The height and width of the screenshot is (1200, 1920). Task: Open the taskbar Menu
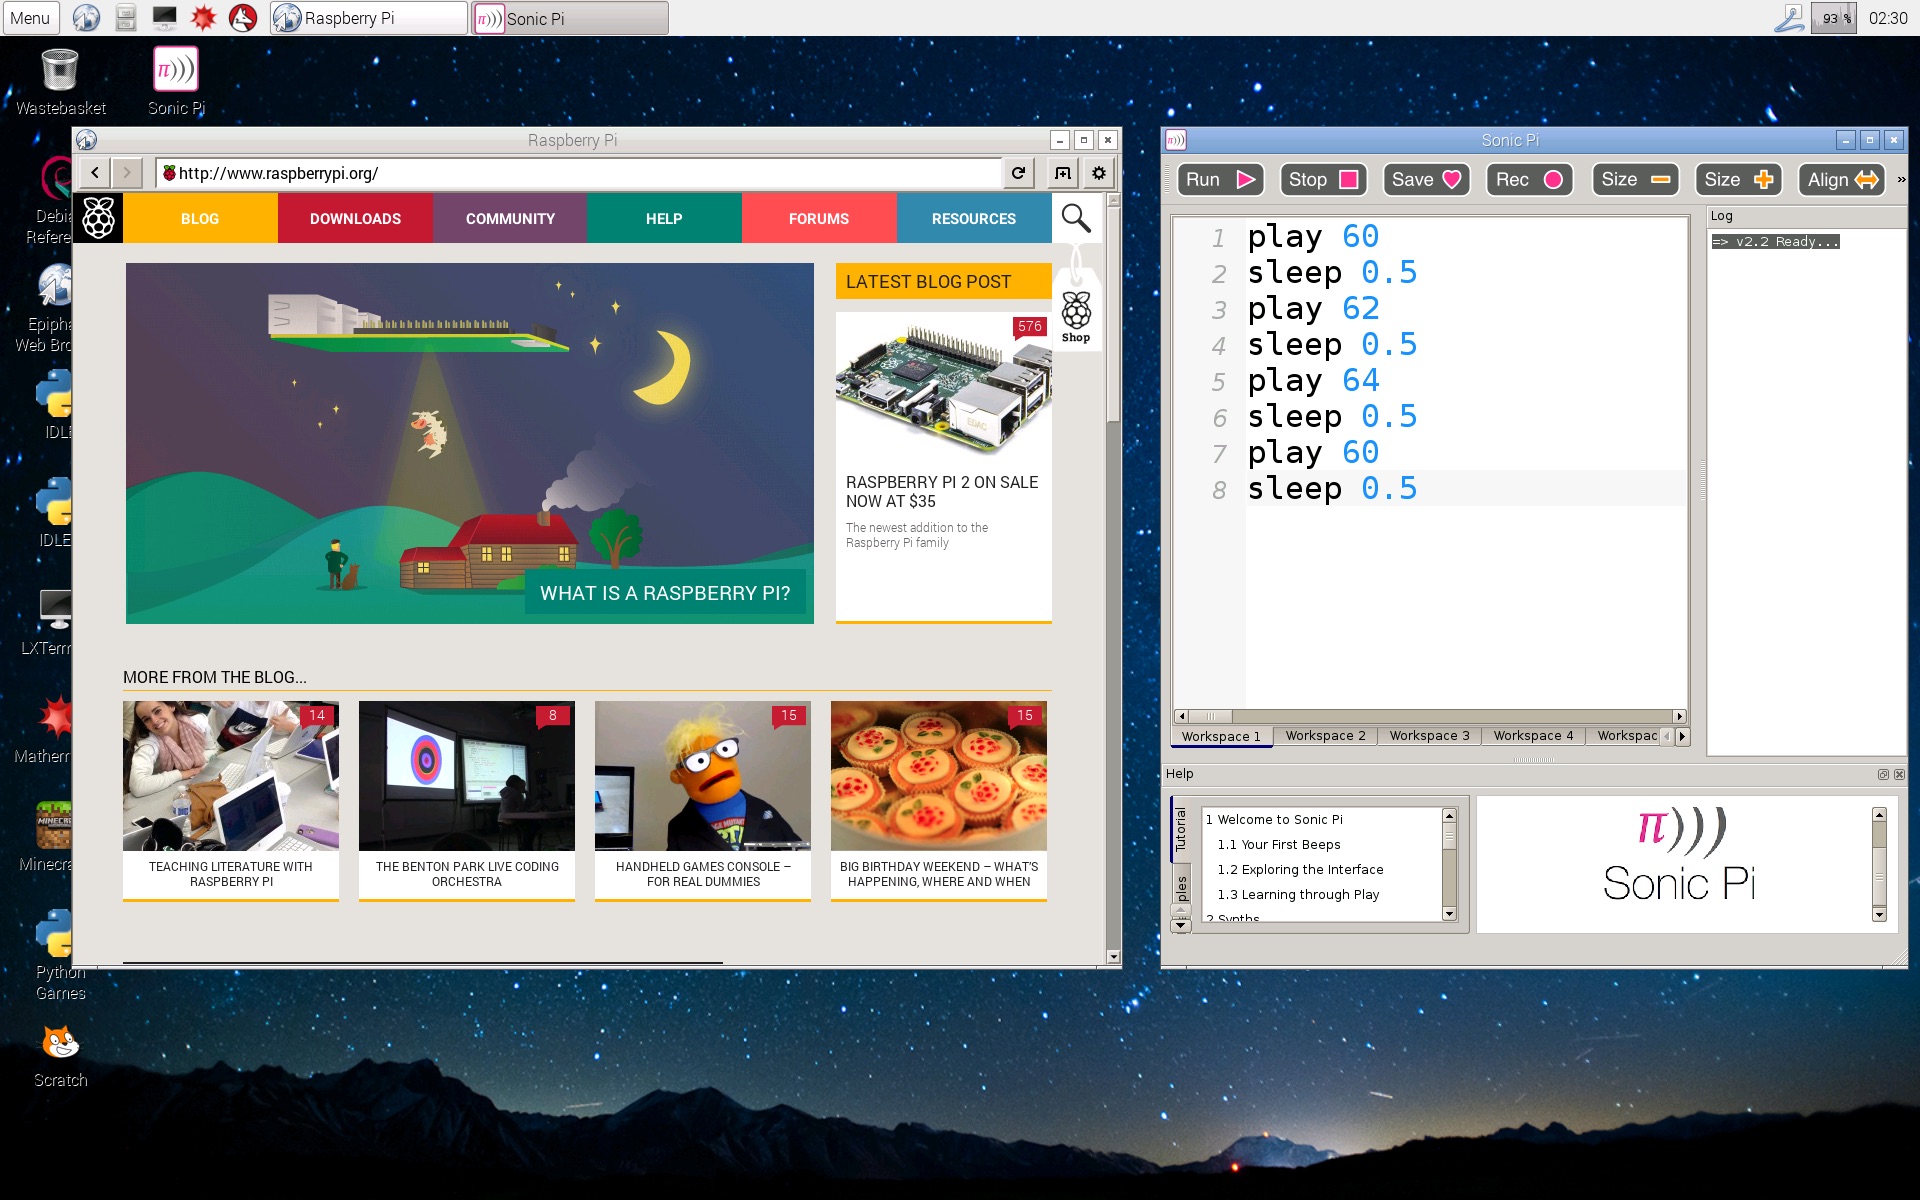pyautogui.click(x=30, y=17)
